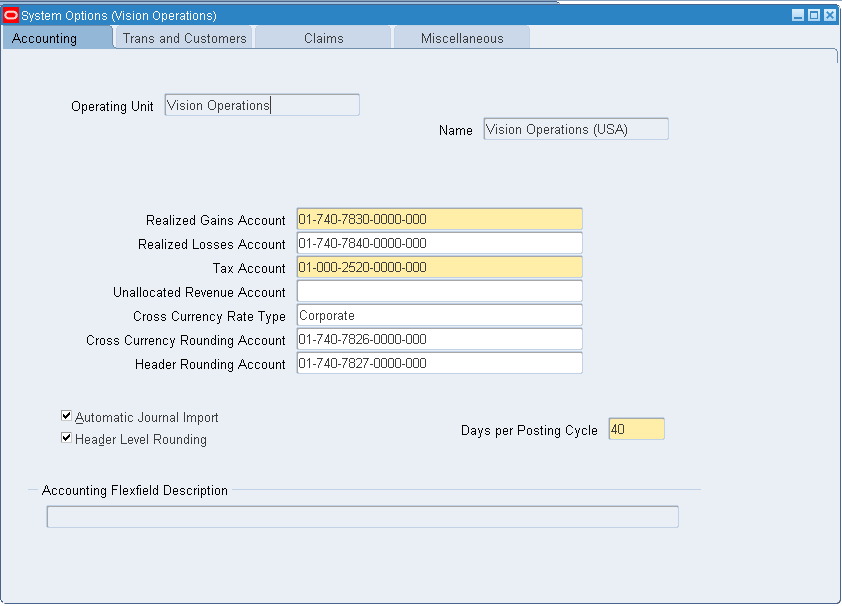This screenshot has width=842, height=606.
Task: Toggle the Header Level Rounding checkbox
Action: [x=66, y=438]
